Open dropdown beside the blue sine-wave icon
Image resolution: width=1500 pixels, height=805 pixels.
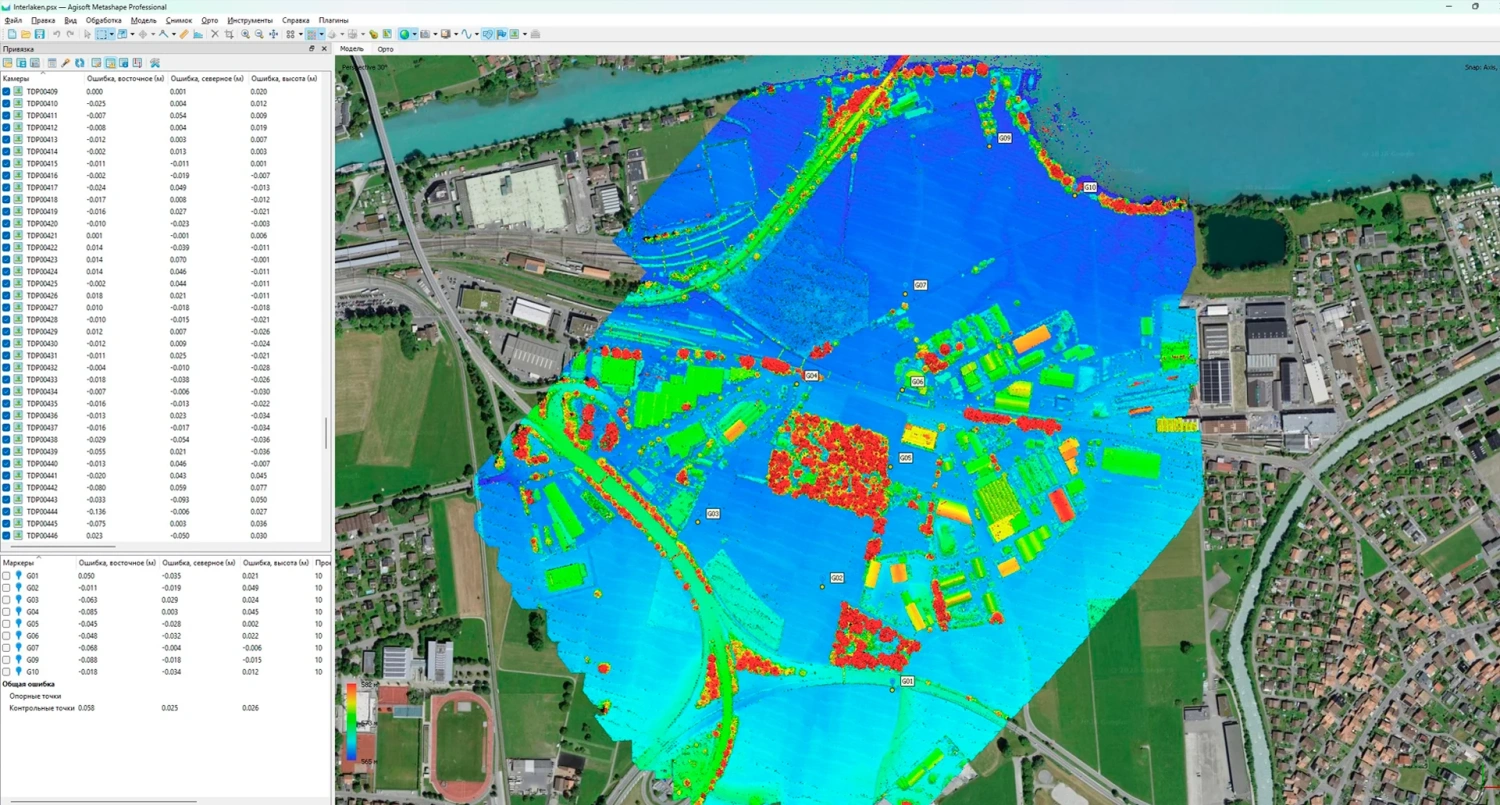[x=476, y=34]
